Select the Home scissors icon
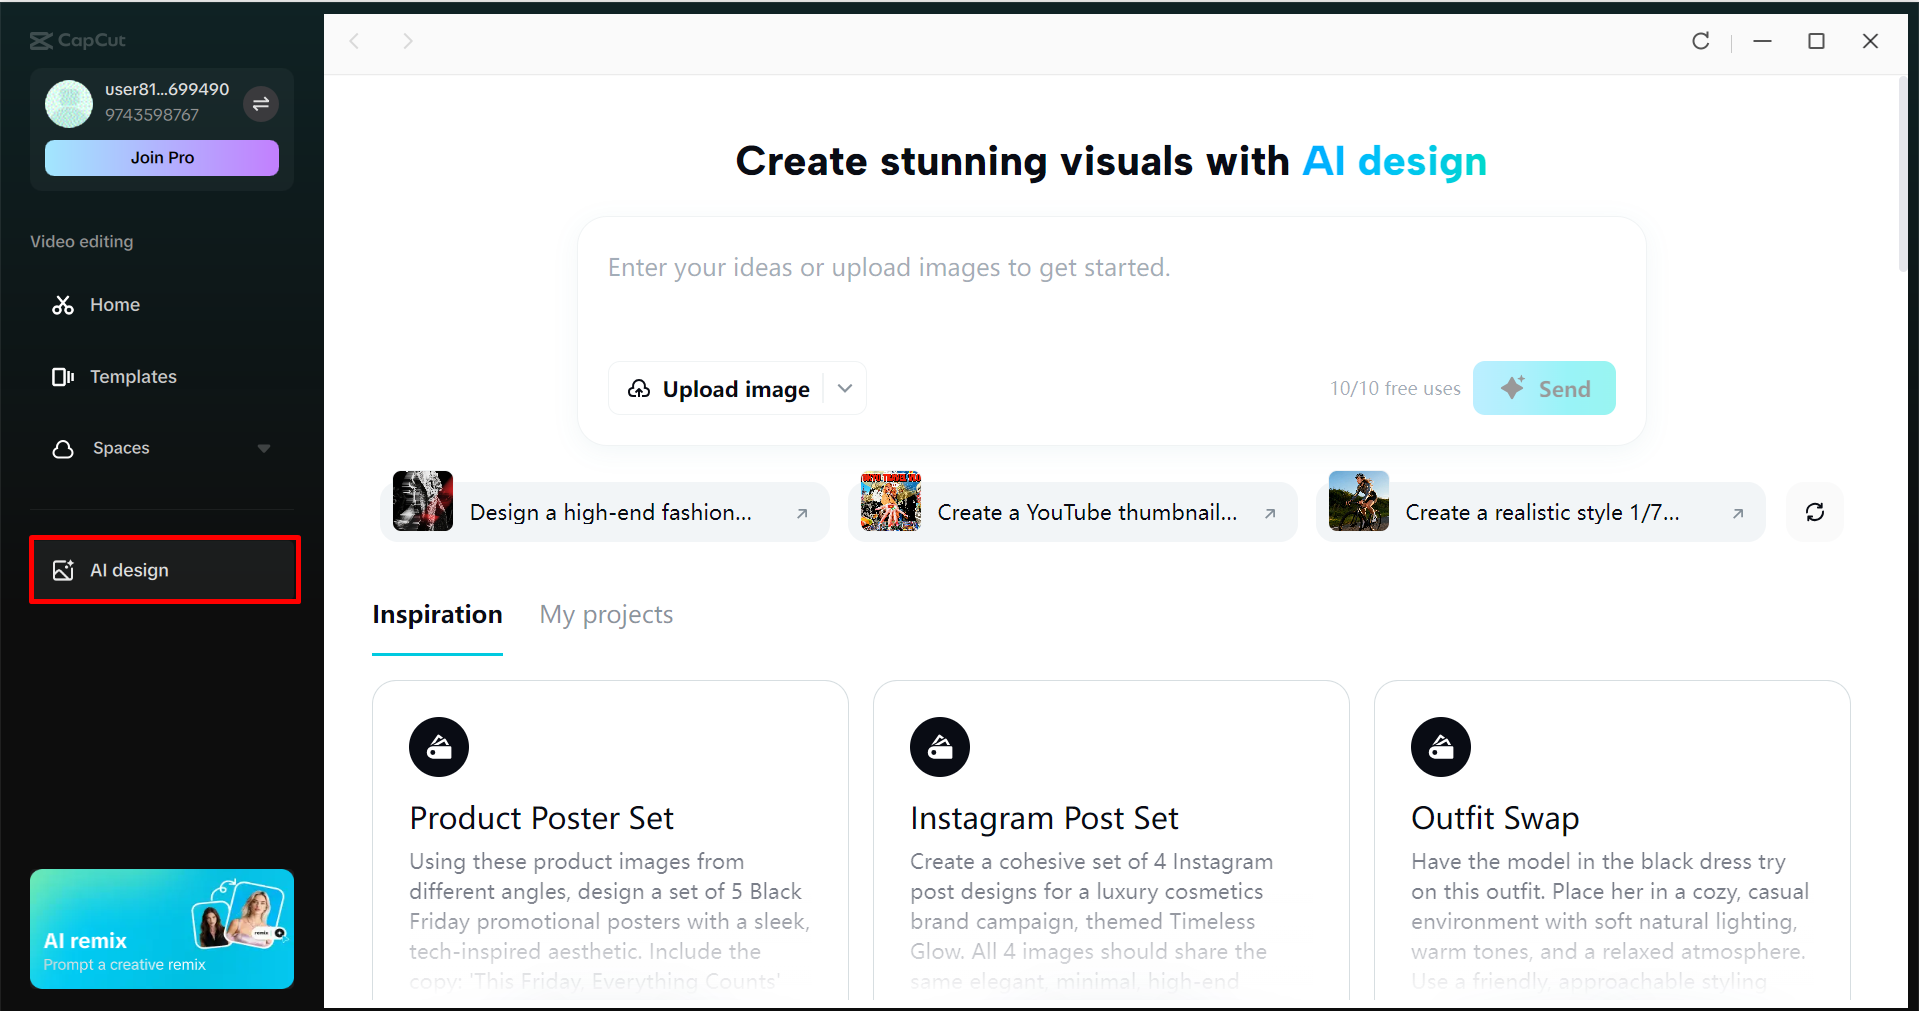Viewport: 1919px width, 1011px height. [62, 304]
